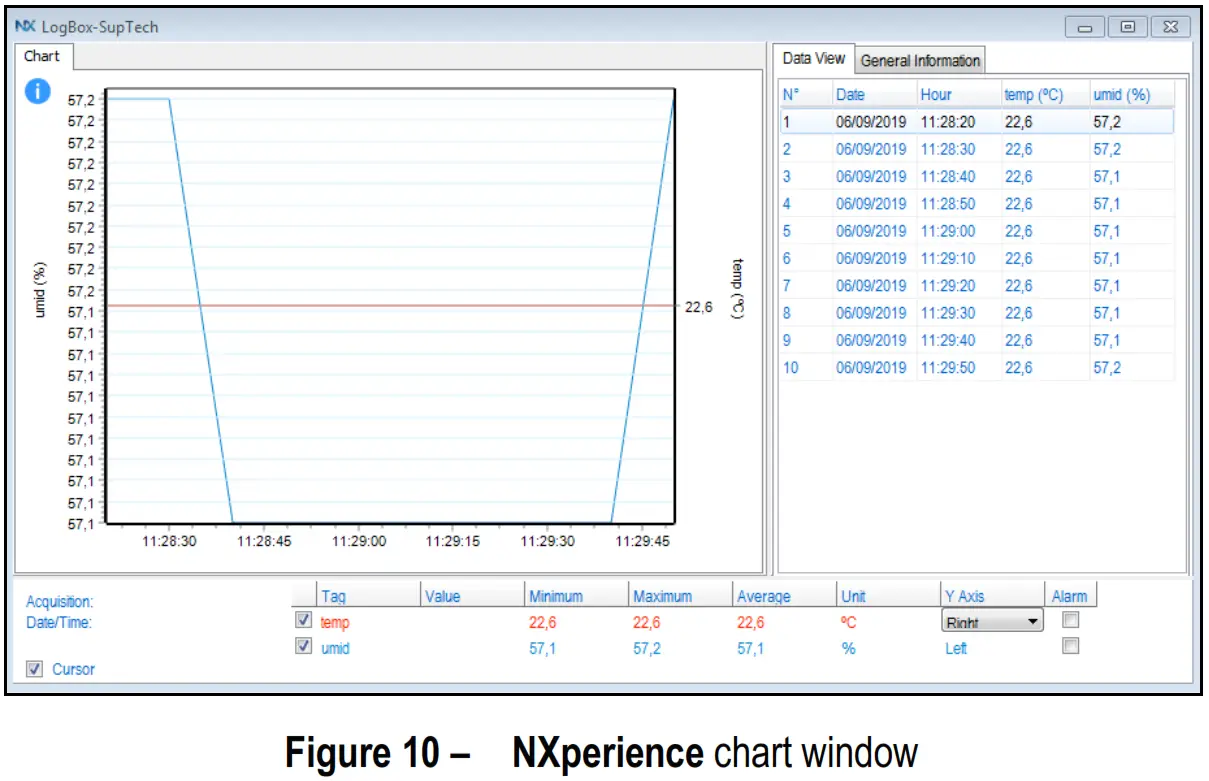Open the Y Axis dropdown showing Right
The height and width of the screenshot is (781, 1209).
pyautogui.click(x=992, y=622)
